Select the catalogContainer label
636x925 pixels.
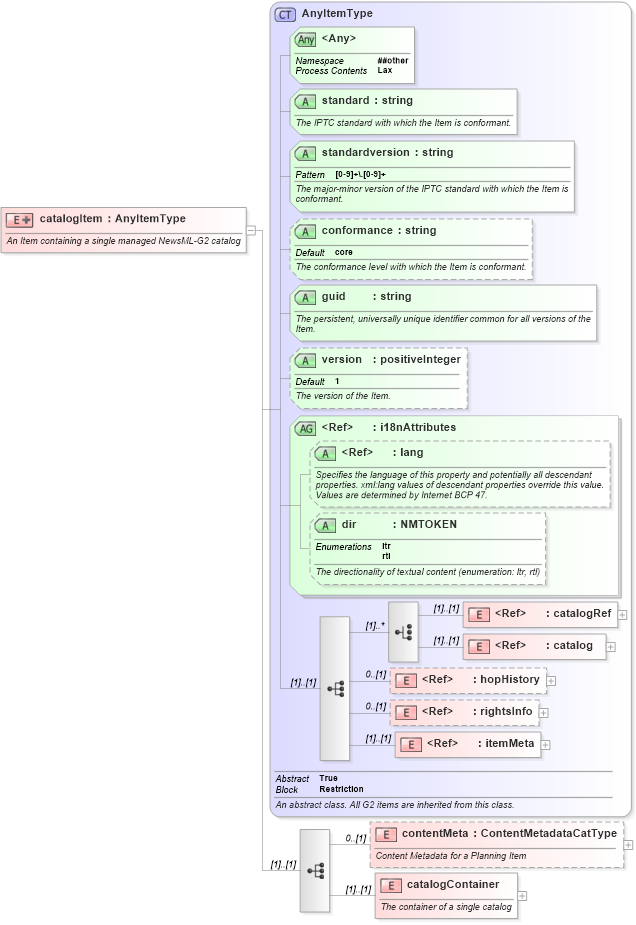click(x=453, y=885)
